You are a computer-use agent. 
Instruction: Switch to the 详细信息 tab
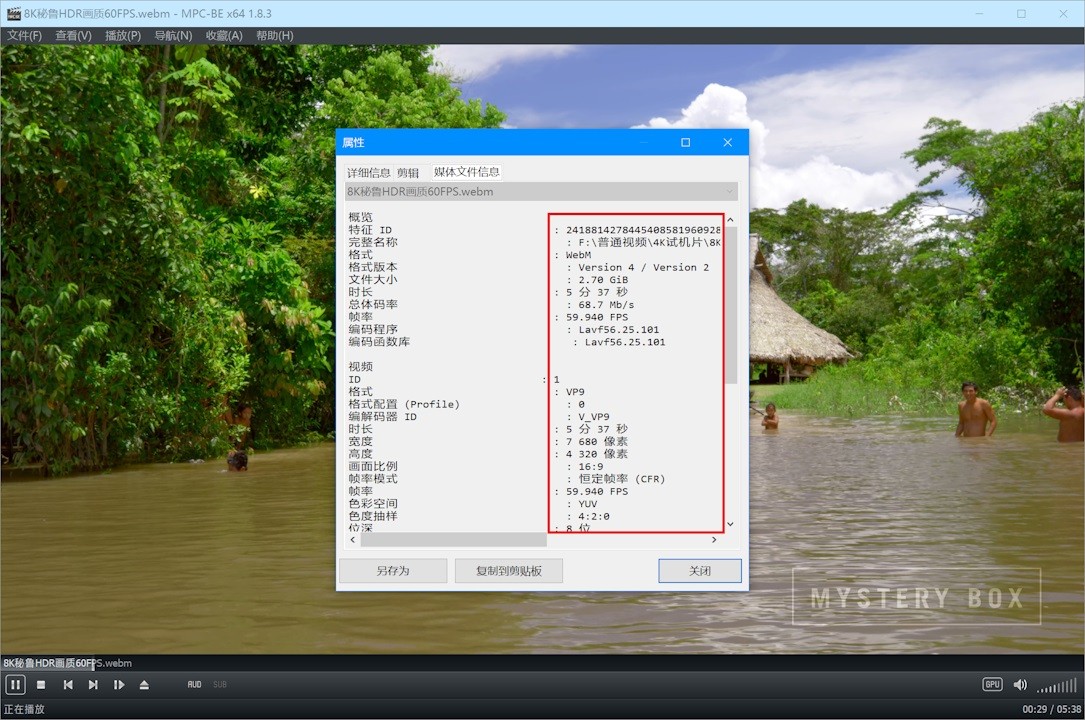point(369,172)
